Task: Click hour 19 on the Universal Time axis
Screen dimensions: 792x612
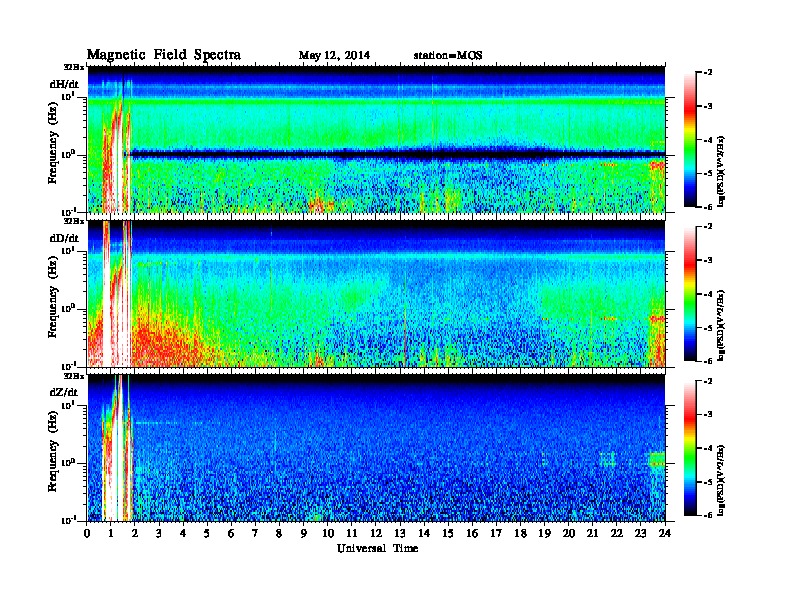Action: tap(544, 533)
